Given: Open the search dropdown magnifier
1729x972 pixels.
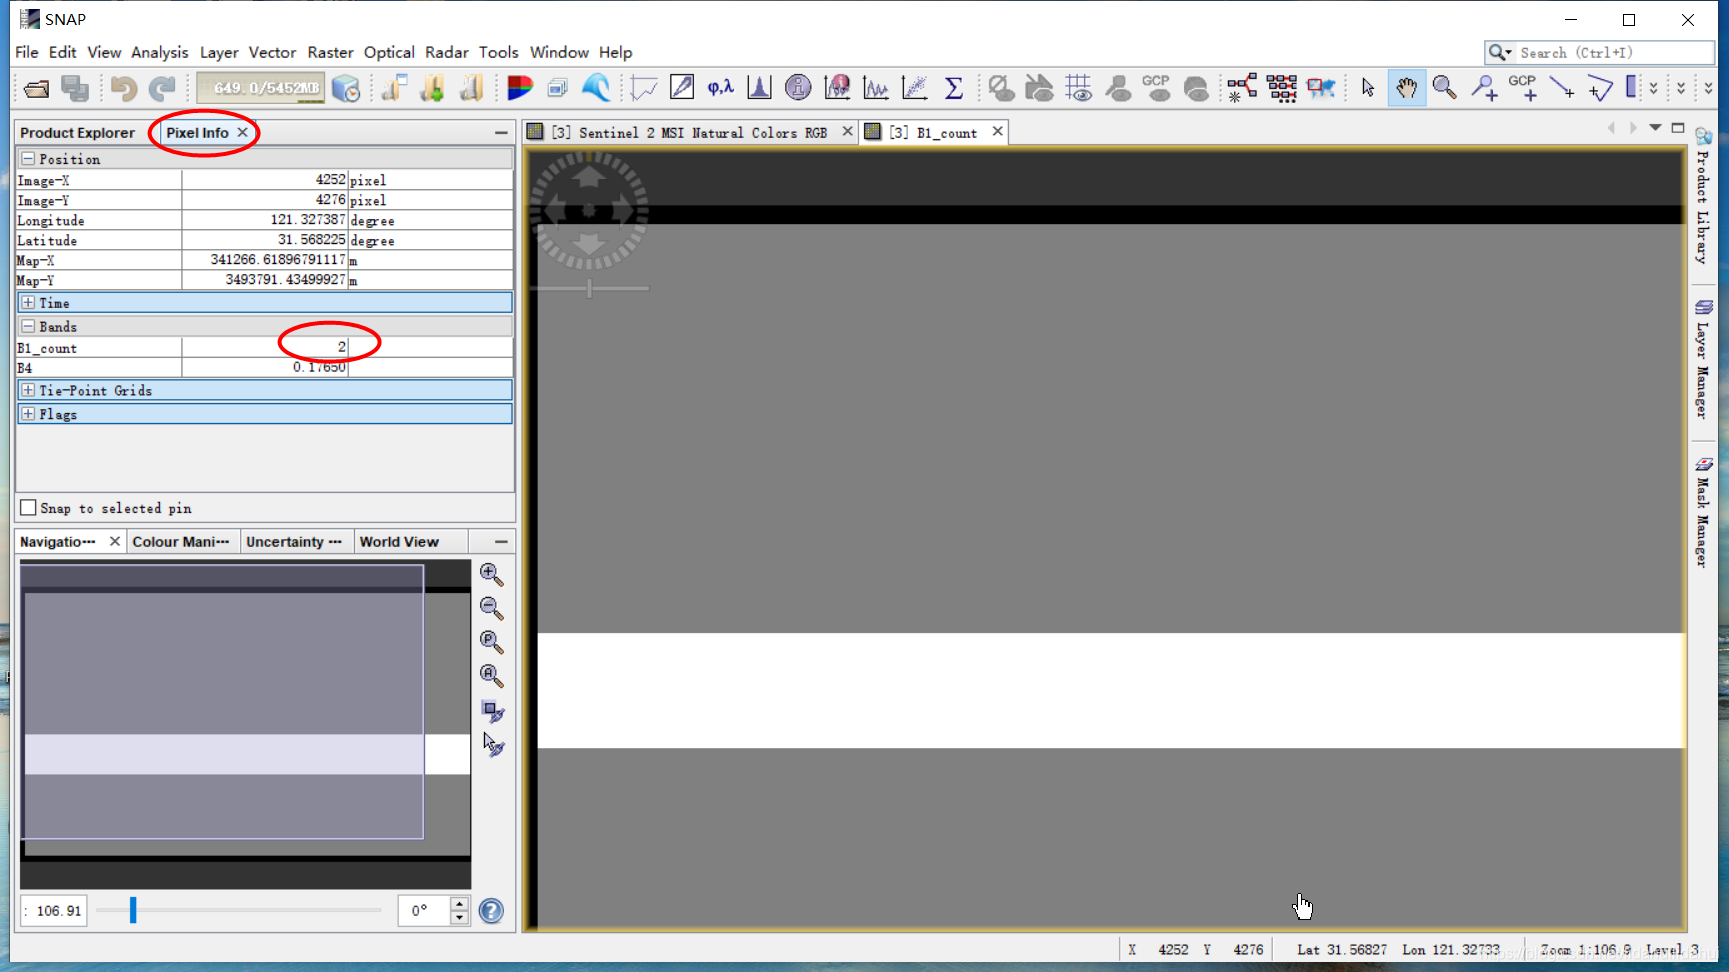Looking at the screenshot, I should point(1500,53).
